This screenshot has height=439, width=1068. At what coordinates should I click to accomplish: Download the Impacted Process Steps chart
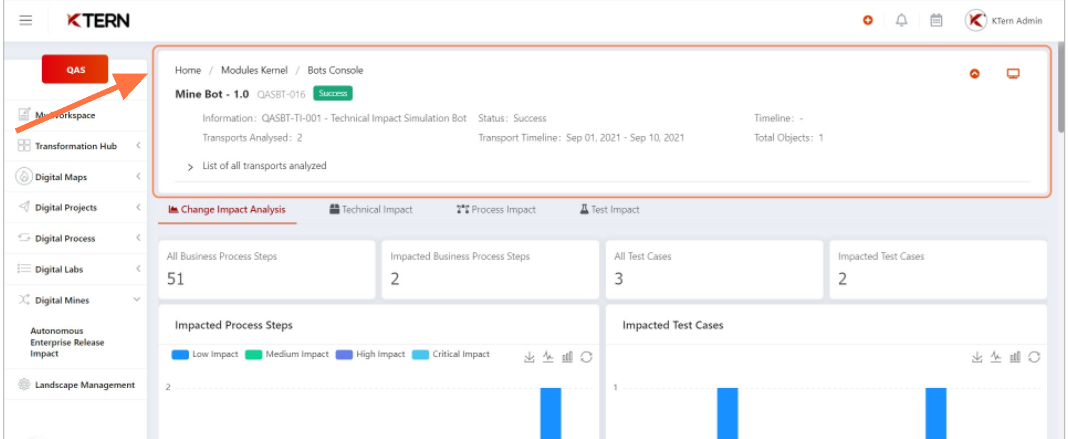coord(529,357)
